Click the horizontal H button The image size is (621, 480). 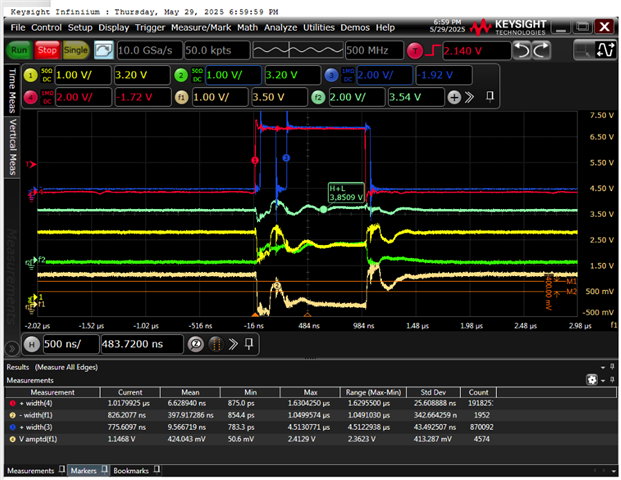pyautogui.click(x=31, y=345)
